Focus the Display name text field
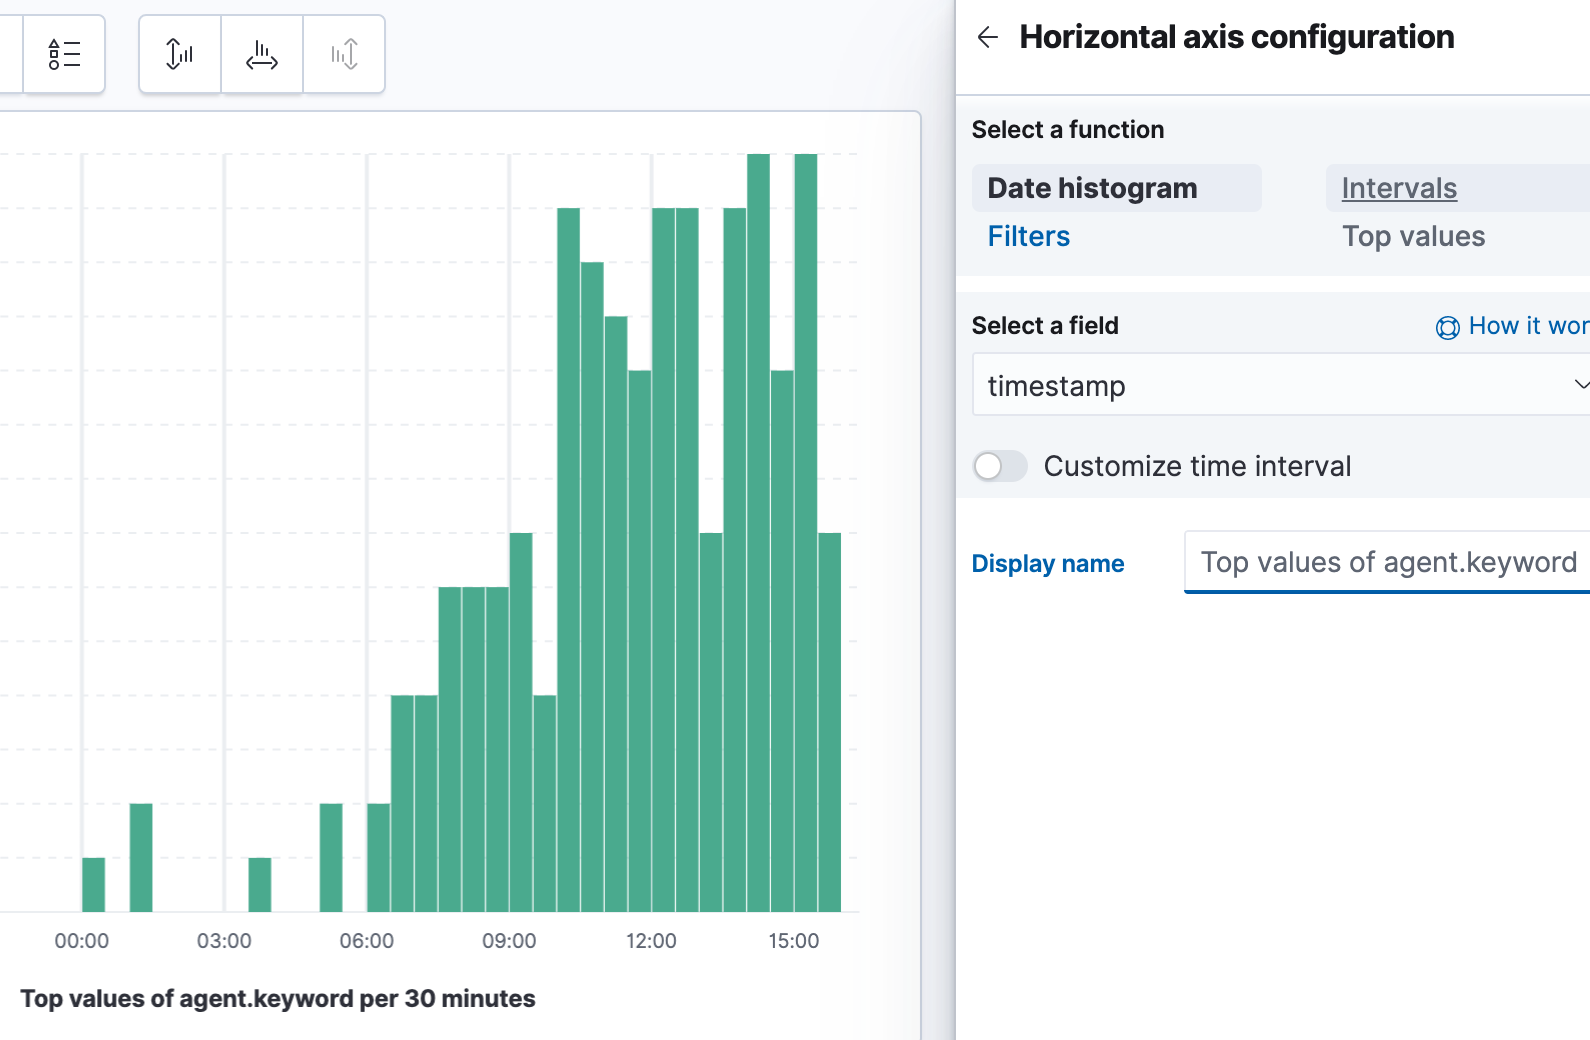Viewport: 1590px width, 1040px height. 1387,562
